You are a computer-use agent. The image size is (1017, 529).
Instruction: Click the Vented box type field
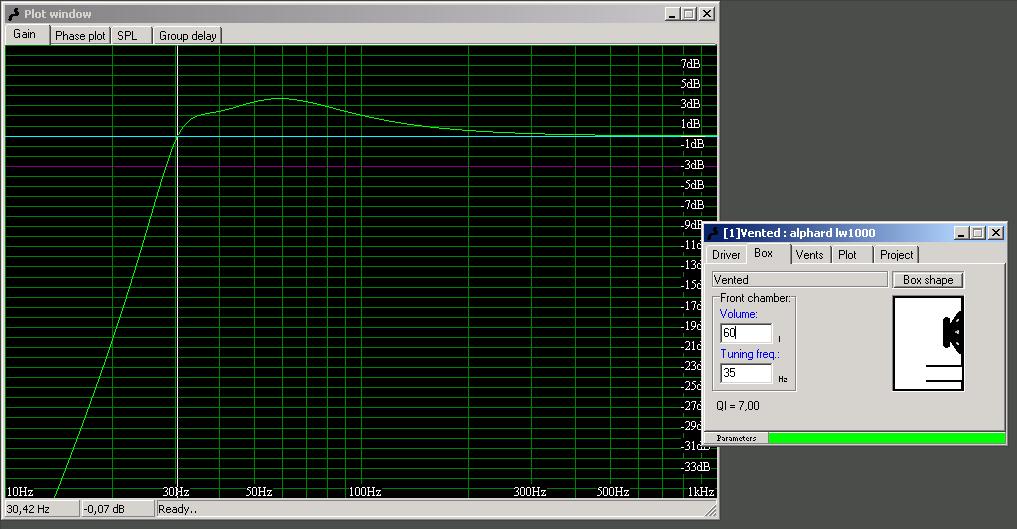799,279
